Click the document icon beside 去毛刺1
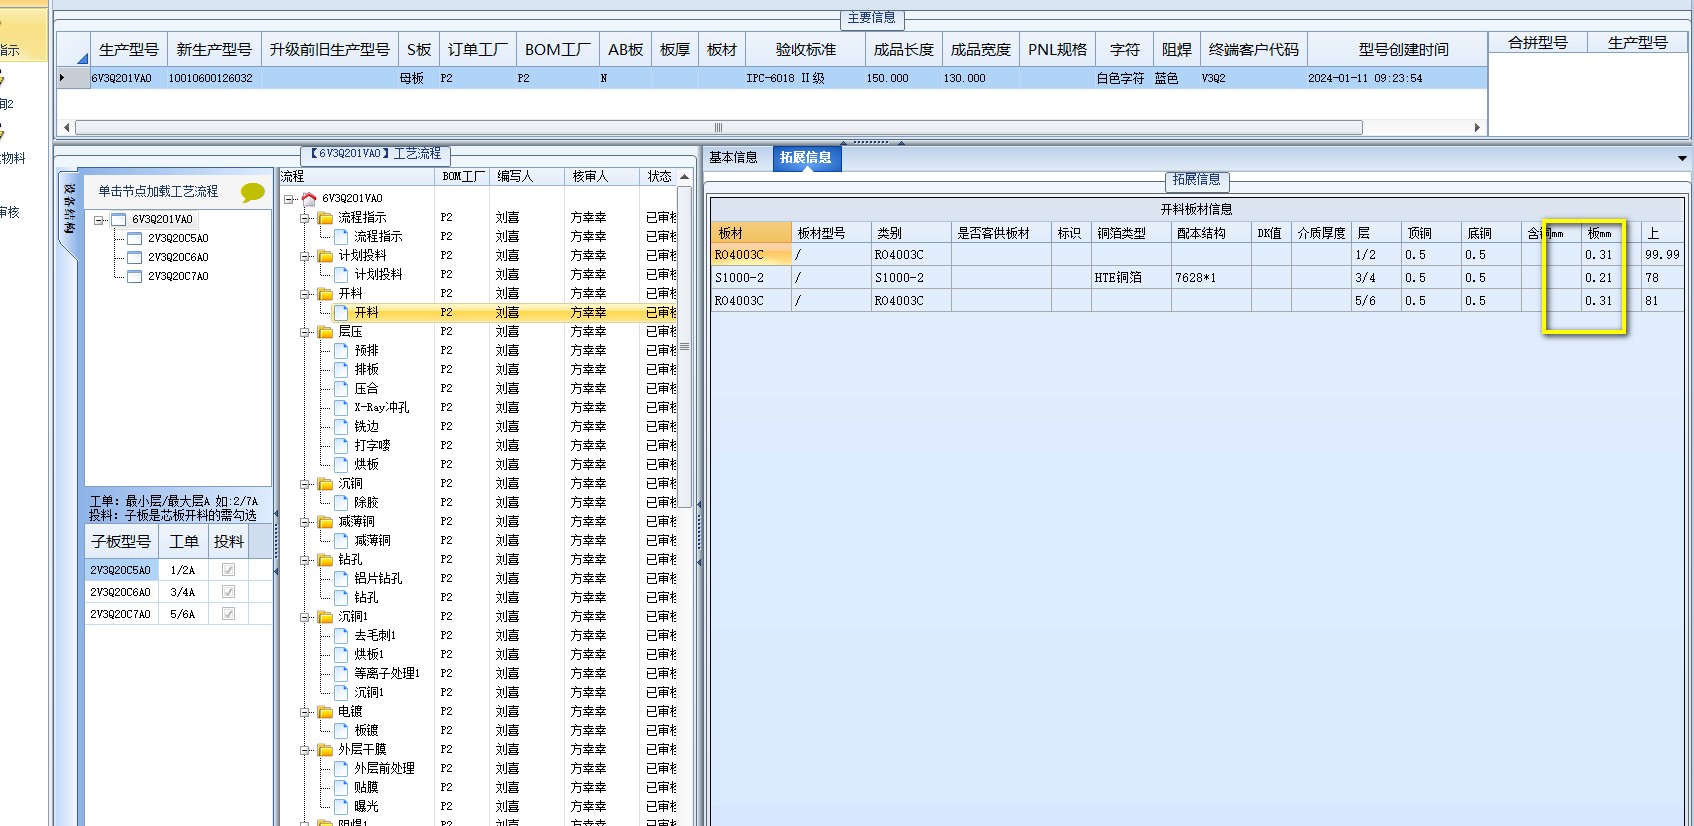The height and width of the screenshot is (826, 1694). pos(341,635)
